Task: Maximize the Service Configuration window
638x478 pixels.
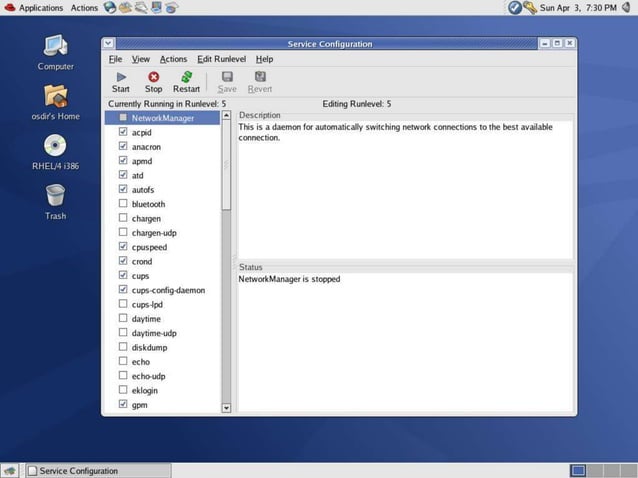Action: [557, 43]
